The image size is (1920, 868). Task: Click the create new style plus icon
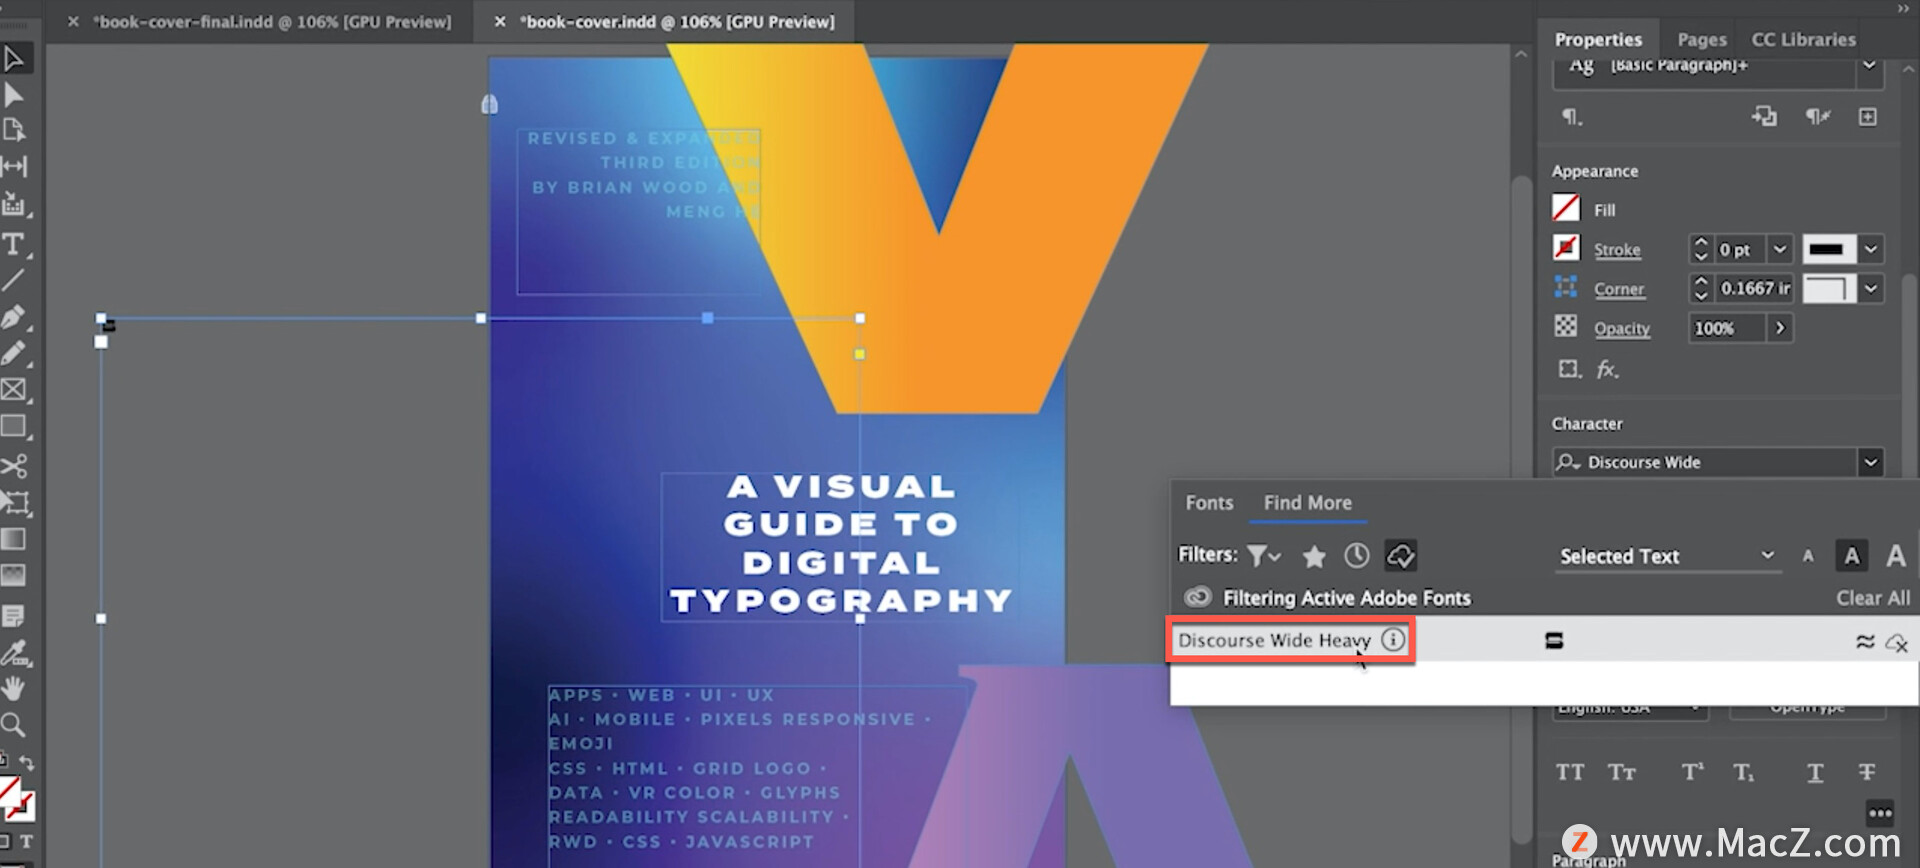[1867, 117]
